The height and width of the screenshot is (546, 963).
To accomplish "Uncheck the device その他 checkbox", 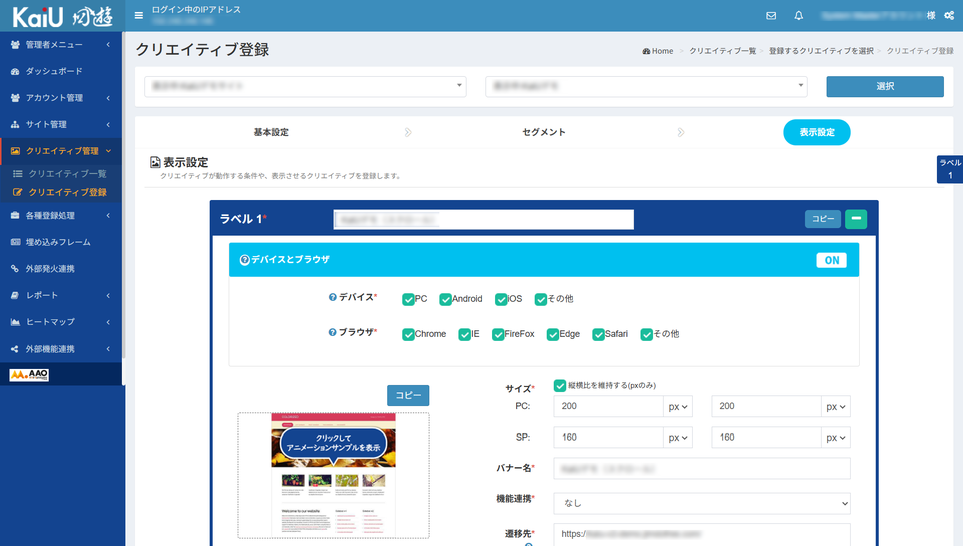I will point(540,299).
